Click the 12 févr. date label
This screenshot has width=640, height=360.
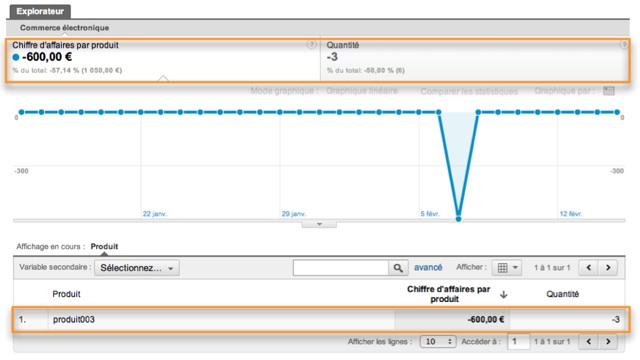(571, 214)
